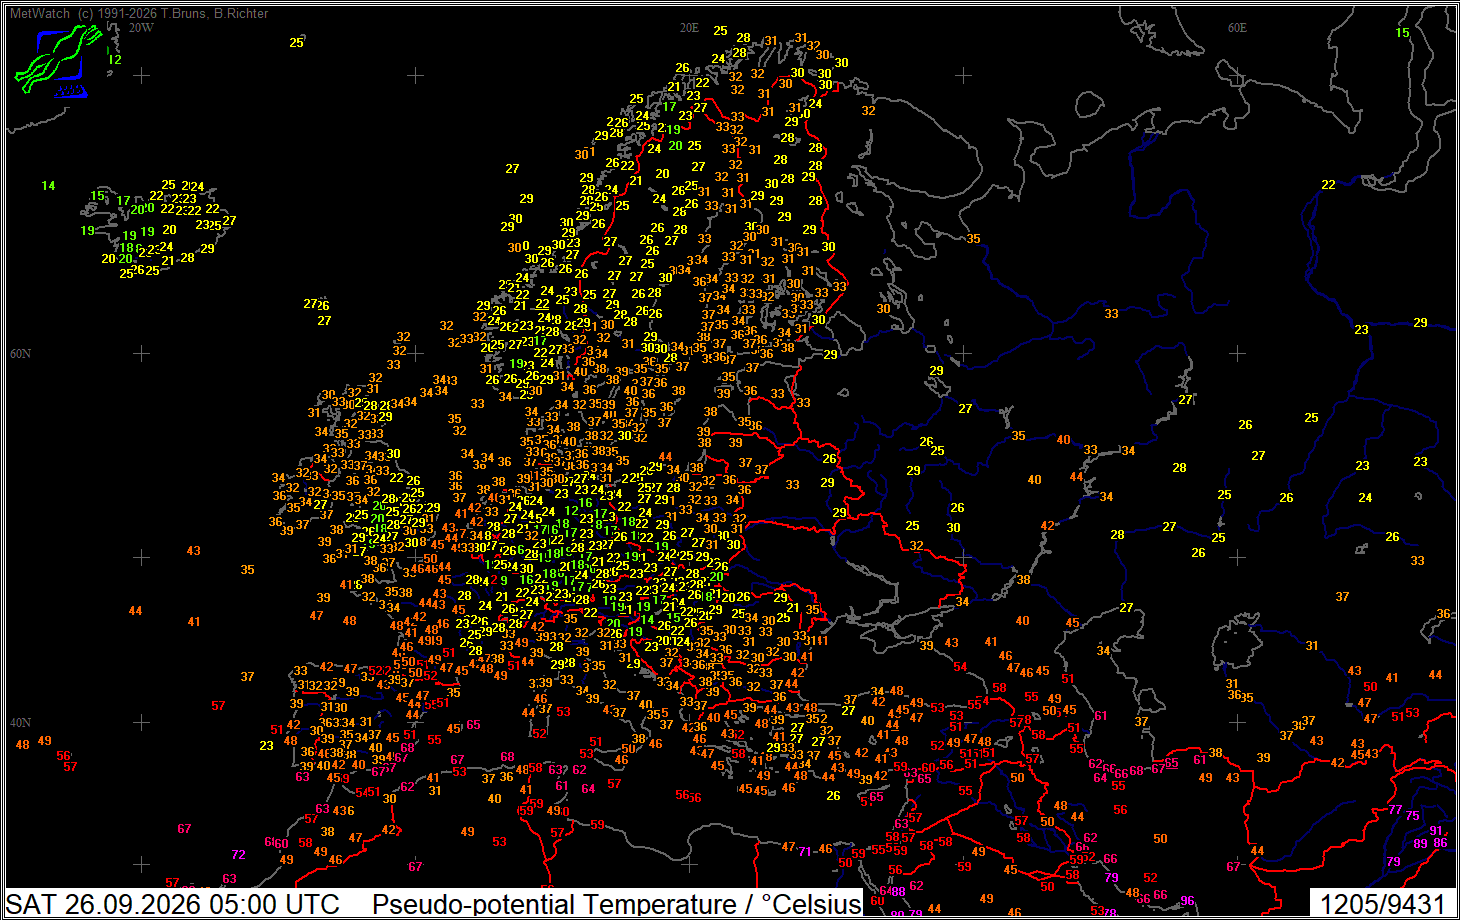Click the 60N latitude label
The image size is (1460, 920).
pos(20,354)
